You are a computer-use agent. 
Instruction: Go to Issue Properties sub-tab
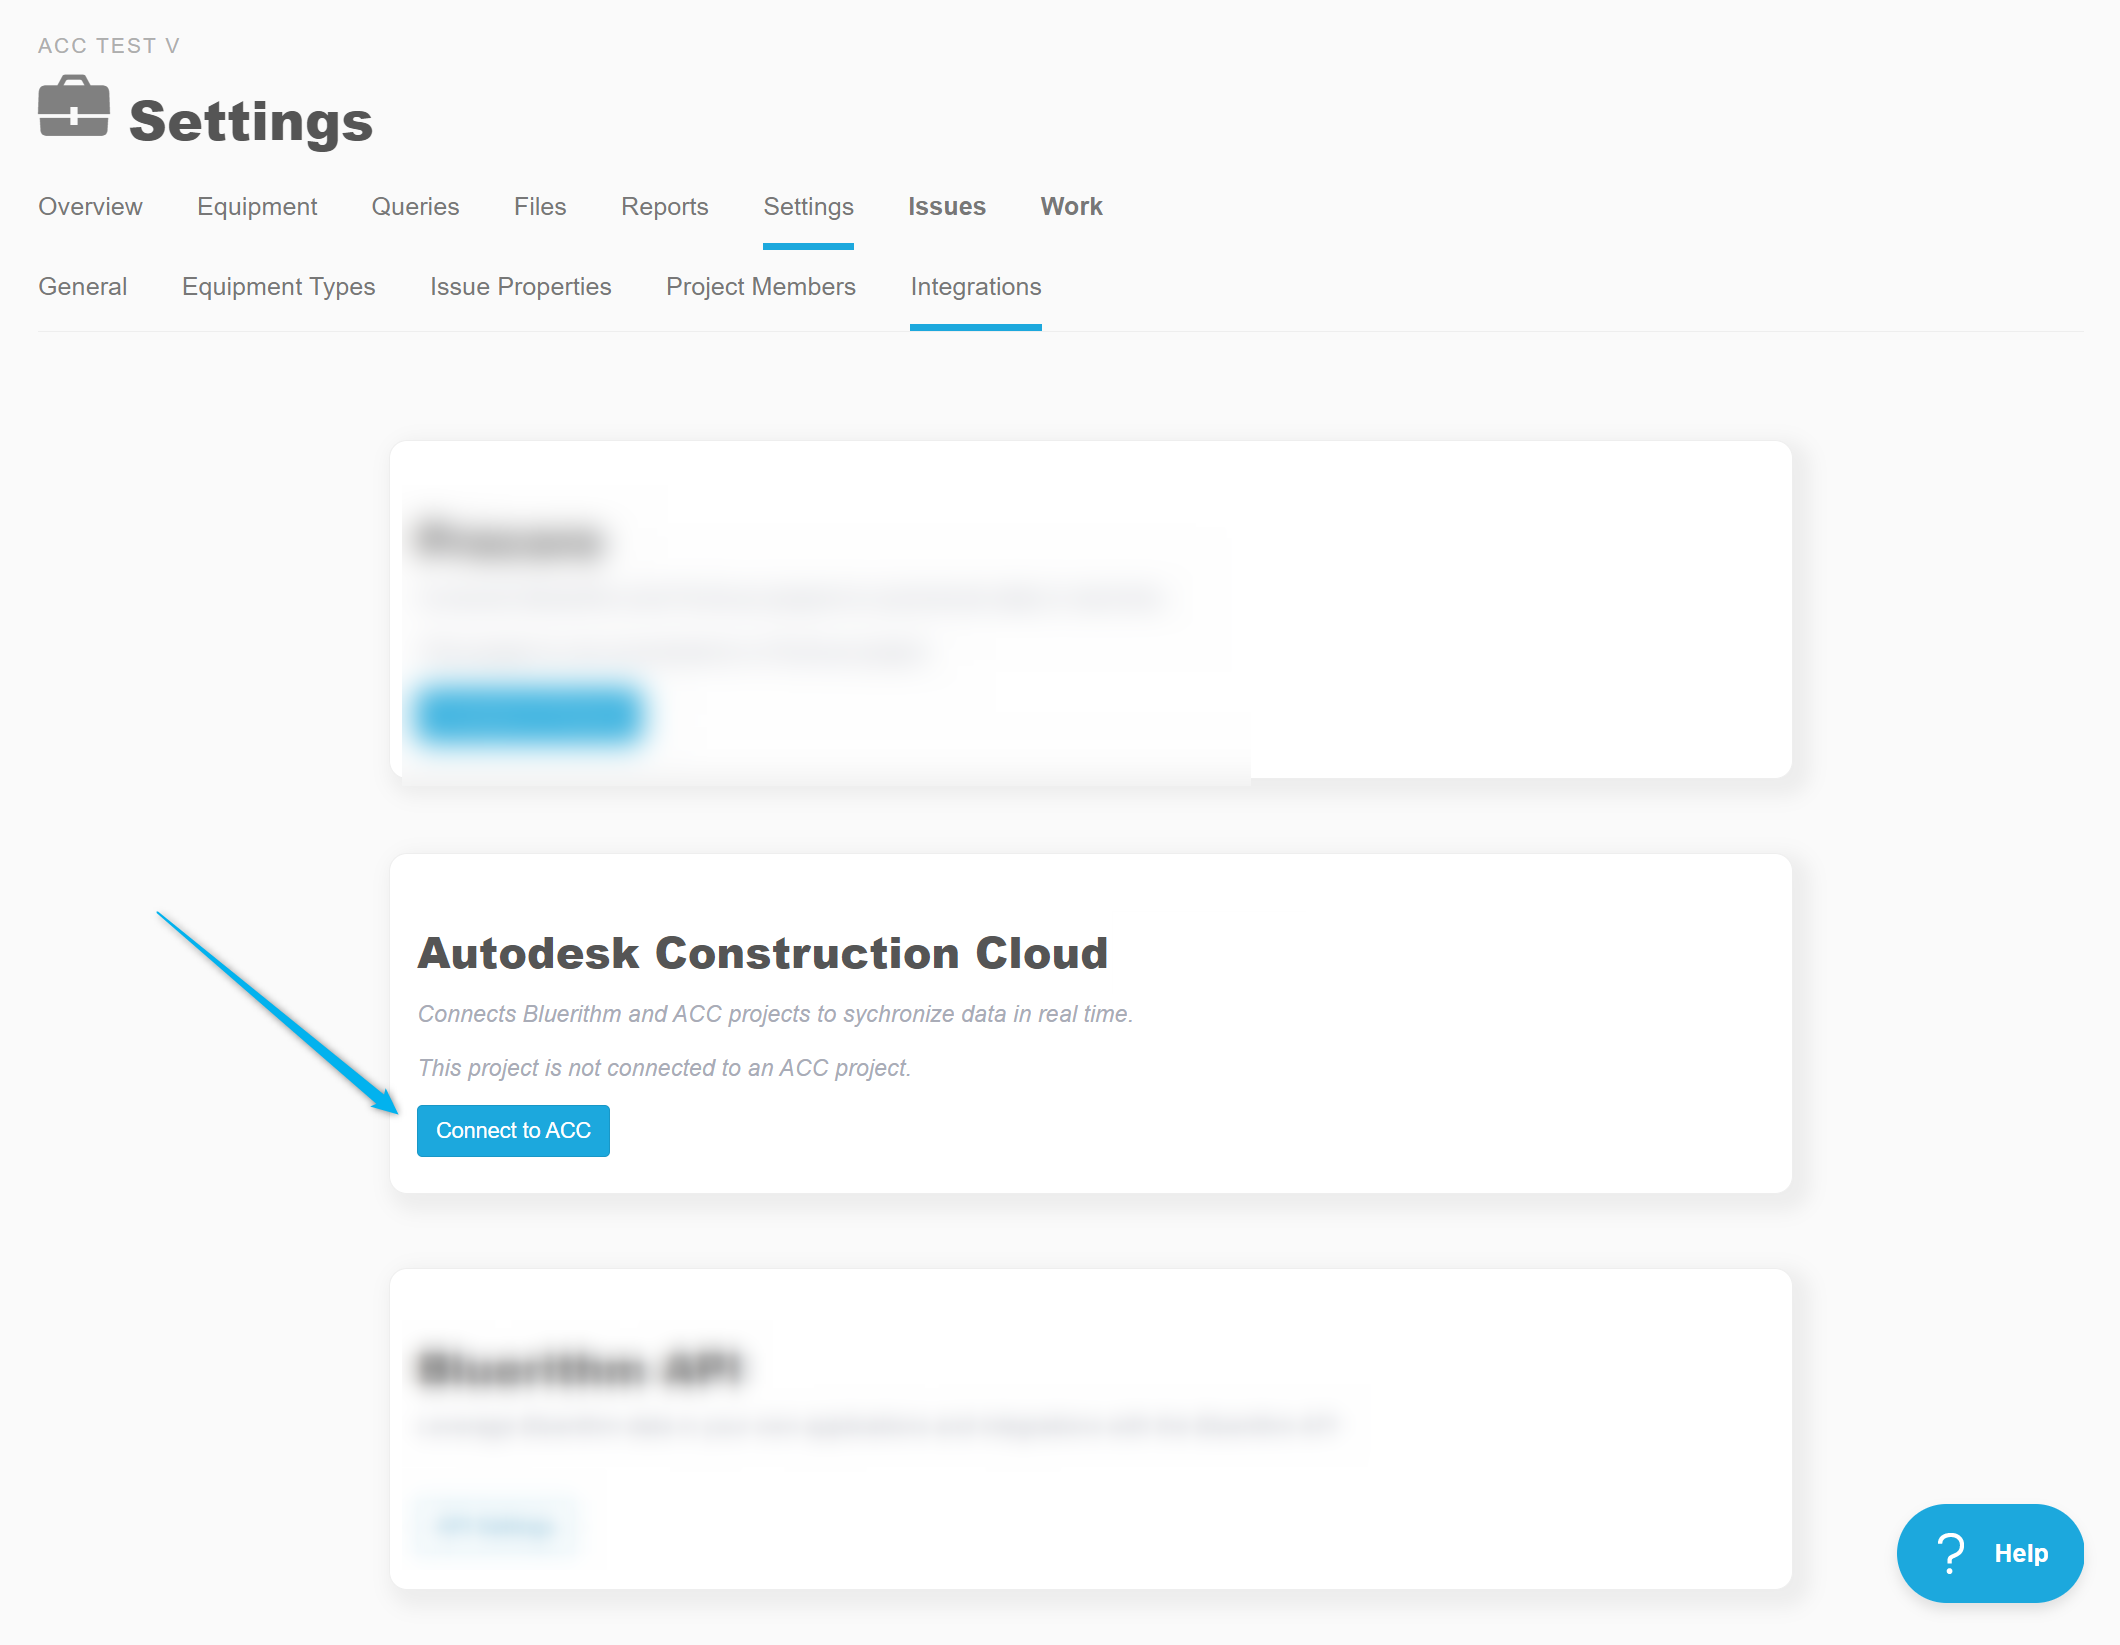(x=520, y=287)
